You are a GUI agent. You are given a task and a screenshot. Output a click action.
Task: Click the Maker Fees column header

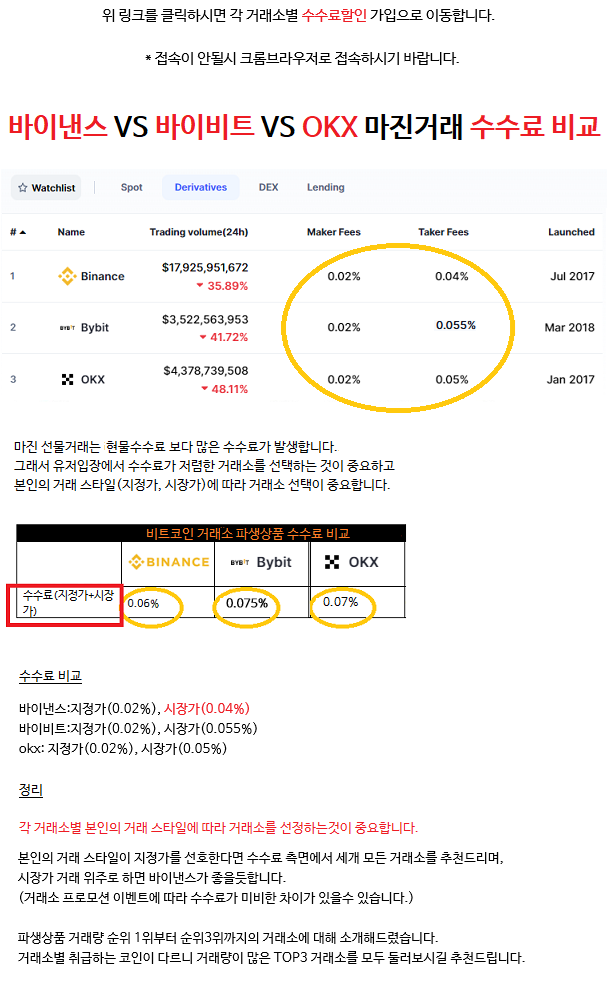pos(334,232)
